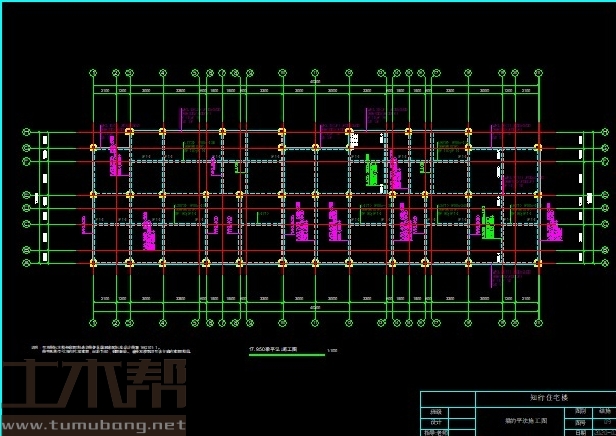
Task: Click the topmost row axis bubble on left side
Action: click(27, 133)
